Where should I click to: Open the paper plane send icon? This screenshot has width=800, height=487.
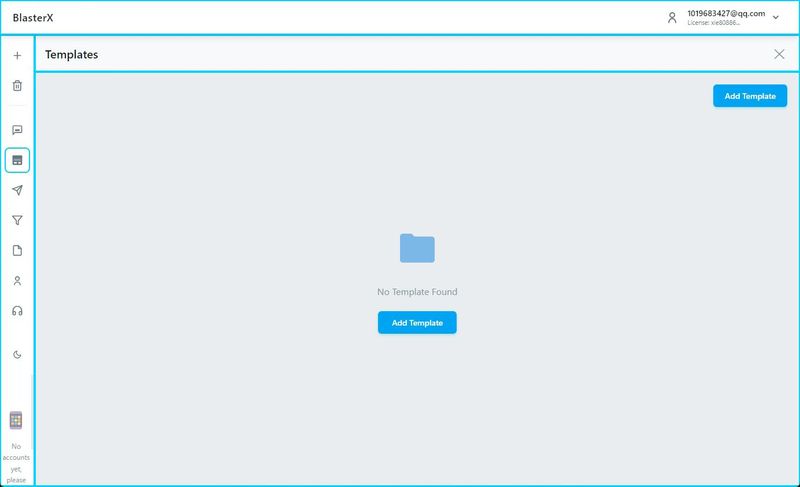pyautogui.click(x=17, y=190)
